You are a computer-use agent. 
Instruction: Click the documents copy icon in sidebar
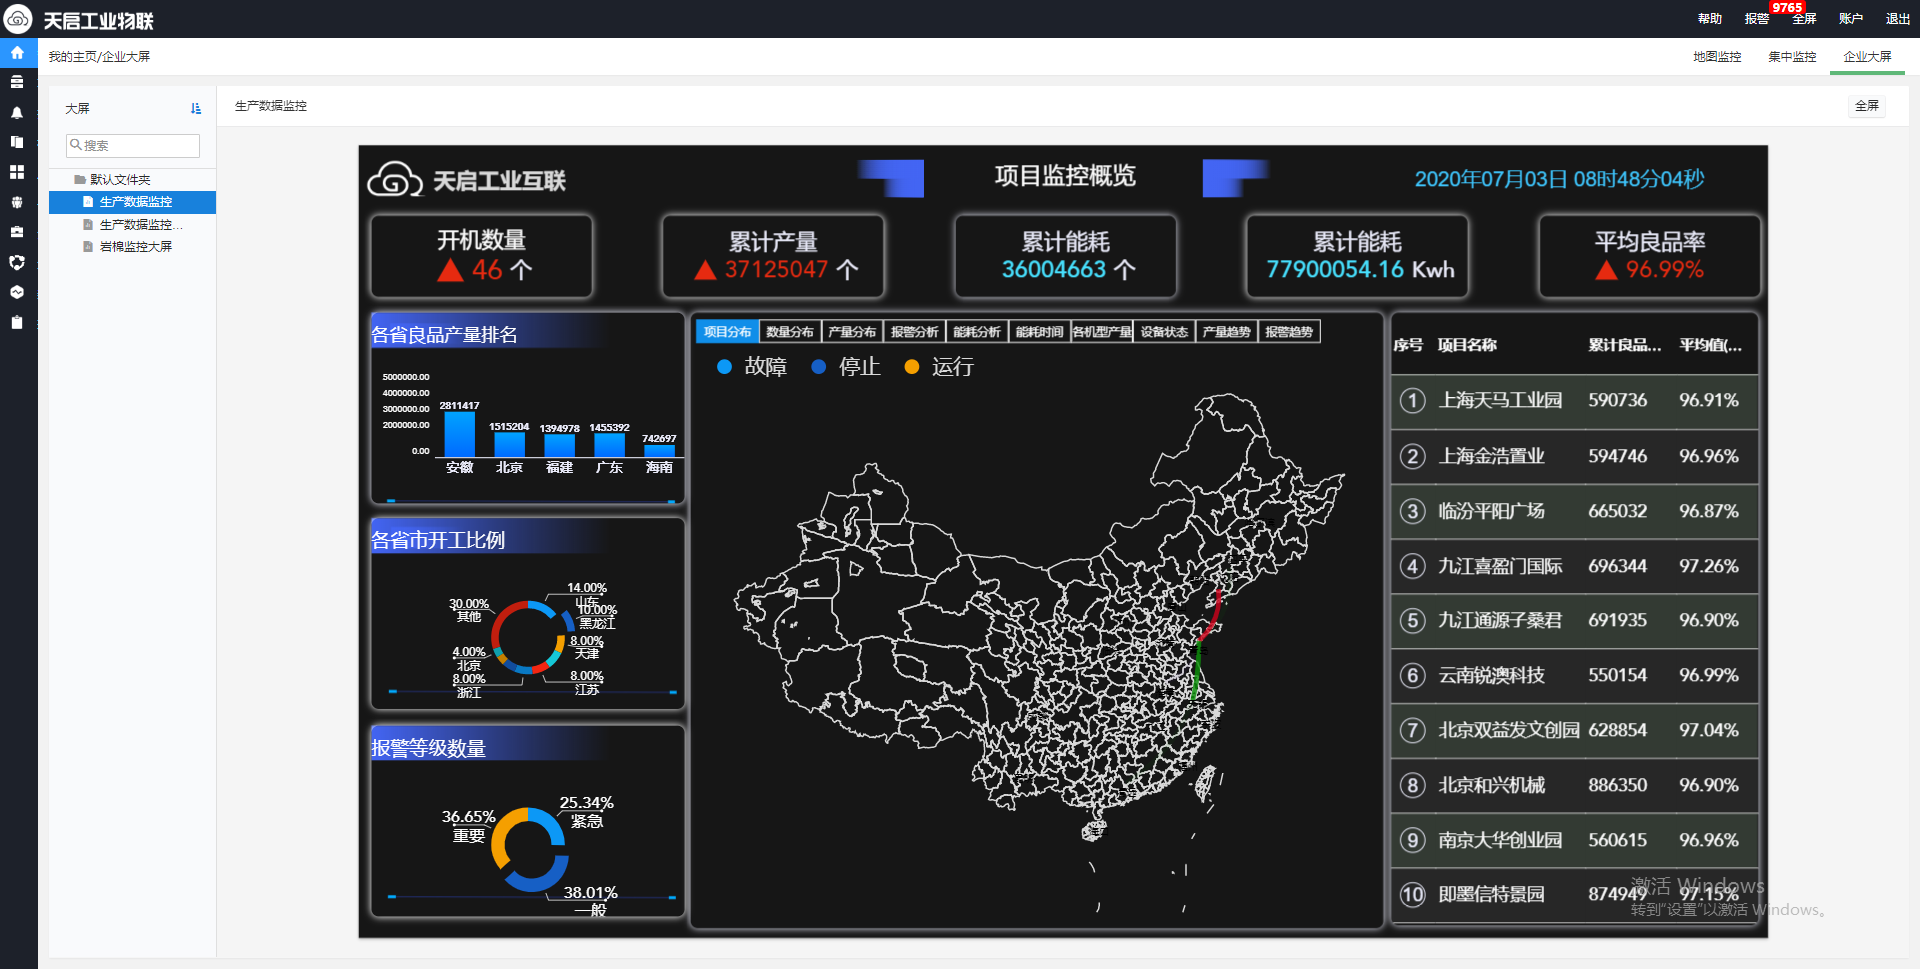pos(17,142)
